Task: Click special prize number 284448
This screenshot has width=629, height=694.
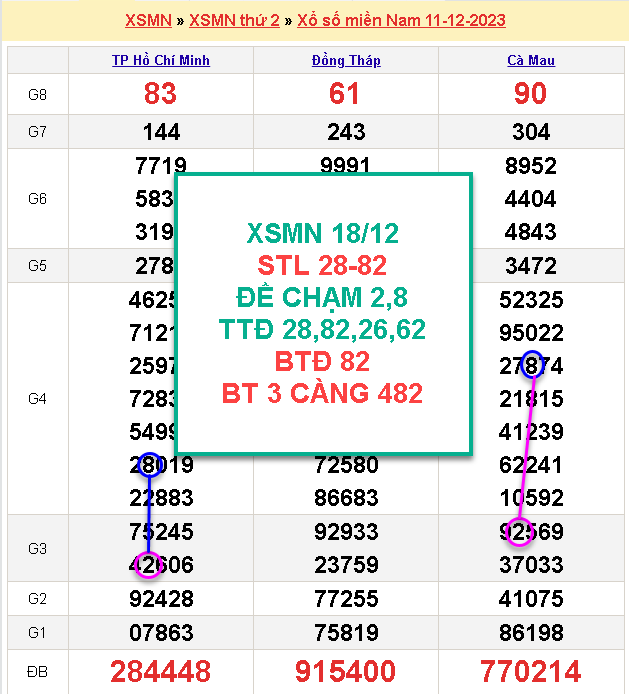Action: pyautogui.click(x=160, y=671)
